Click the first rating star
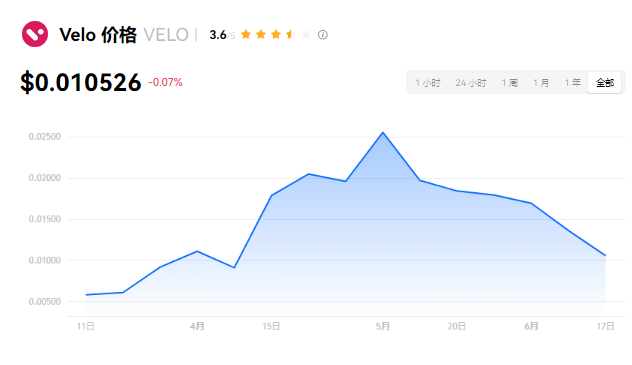 (246, 35)
